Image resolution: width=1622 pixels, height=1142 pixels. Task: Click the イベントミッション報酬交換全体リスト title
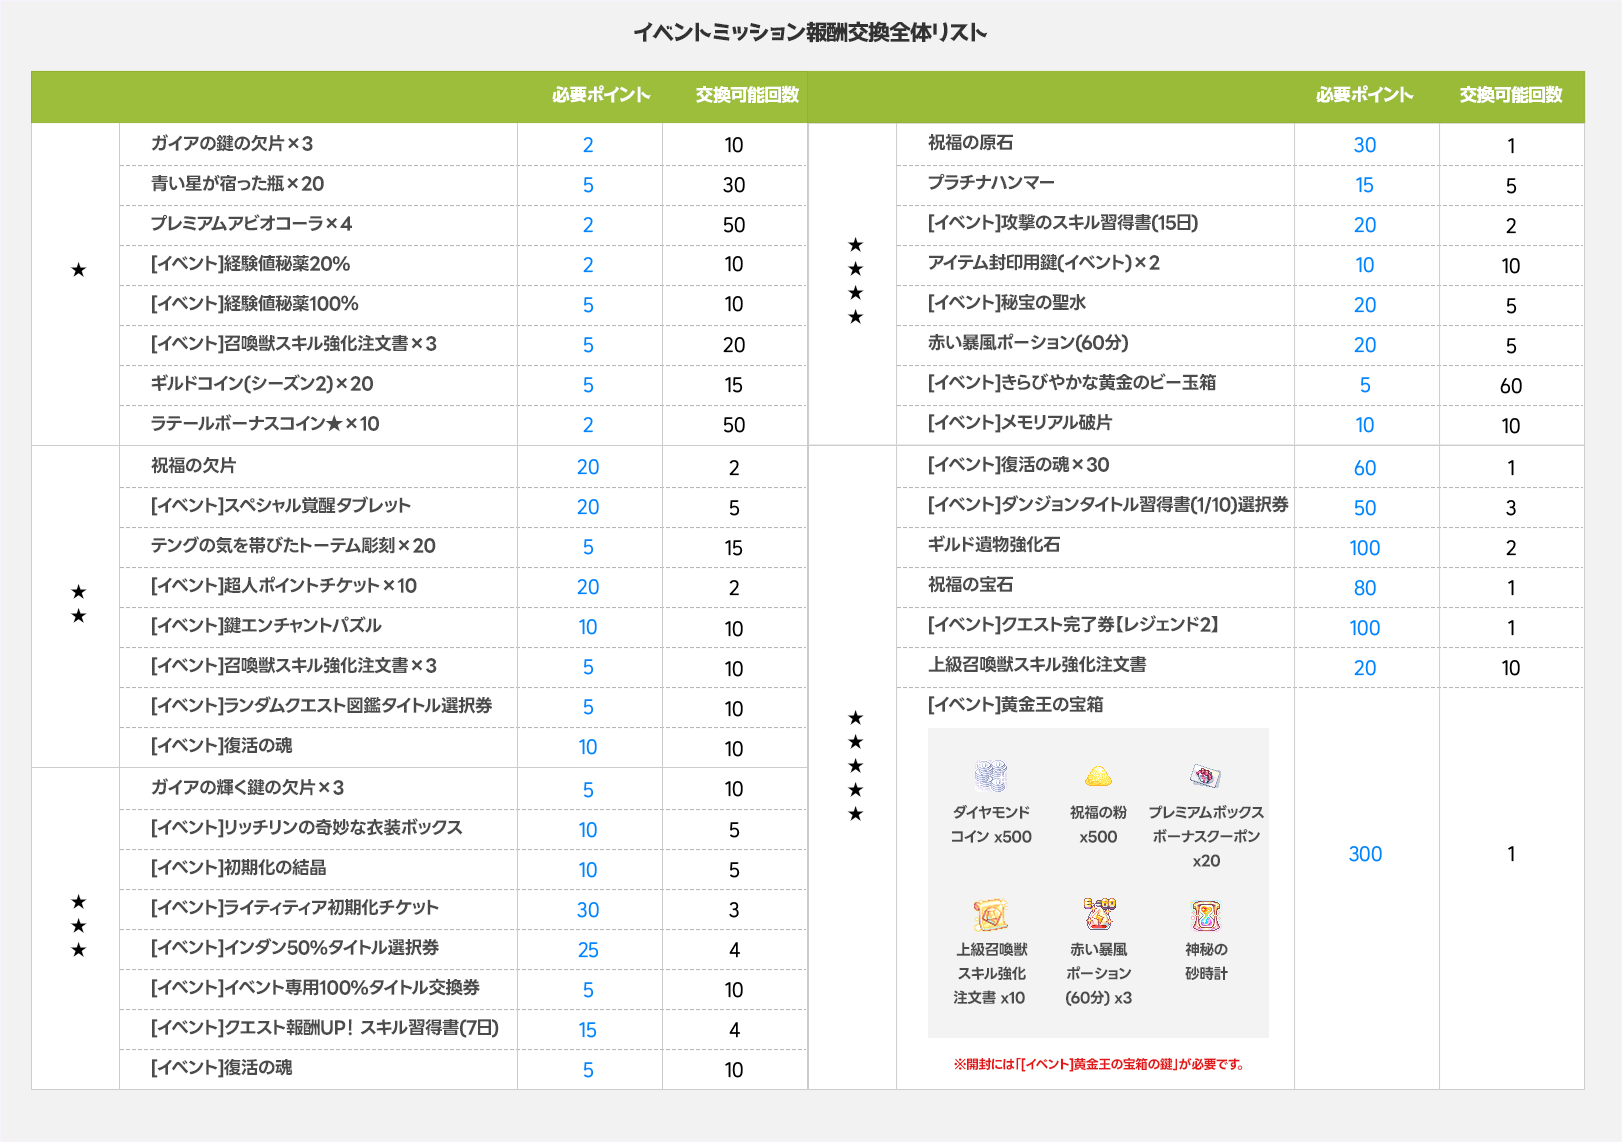[810, 33]
